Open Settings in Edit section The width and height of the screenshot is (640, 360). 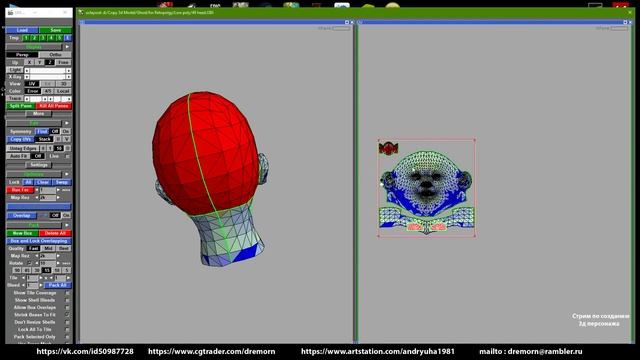tap(39, 165)
